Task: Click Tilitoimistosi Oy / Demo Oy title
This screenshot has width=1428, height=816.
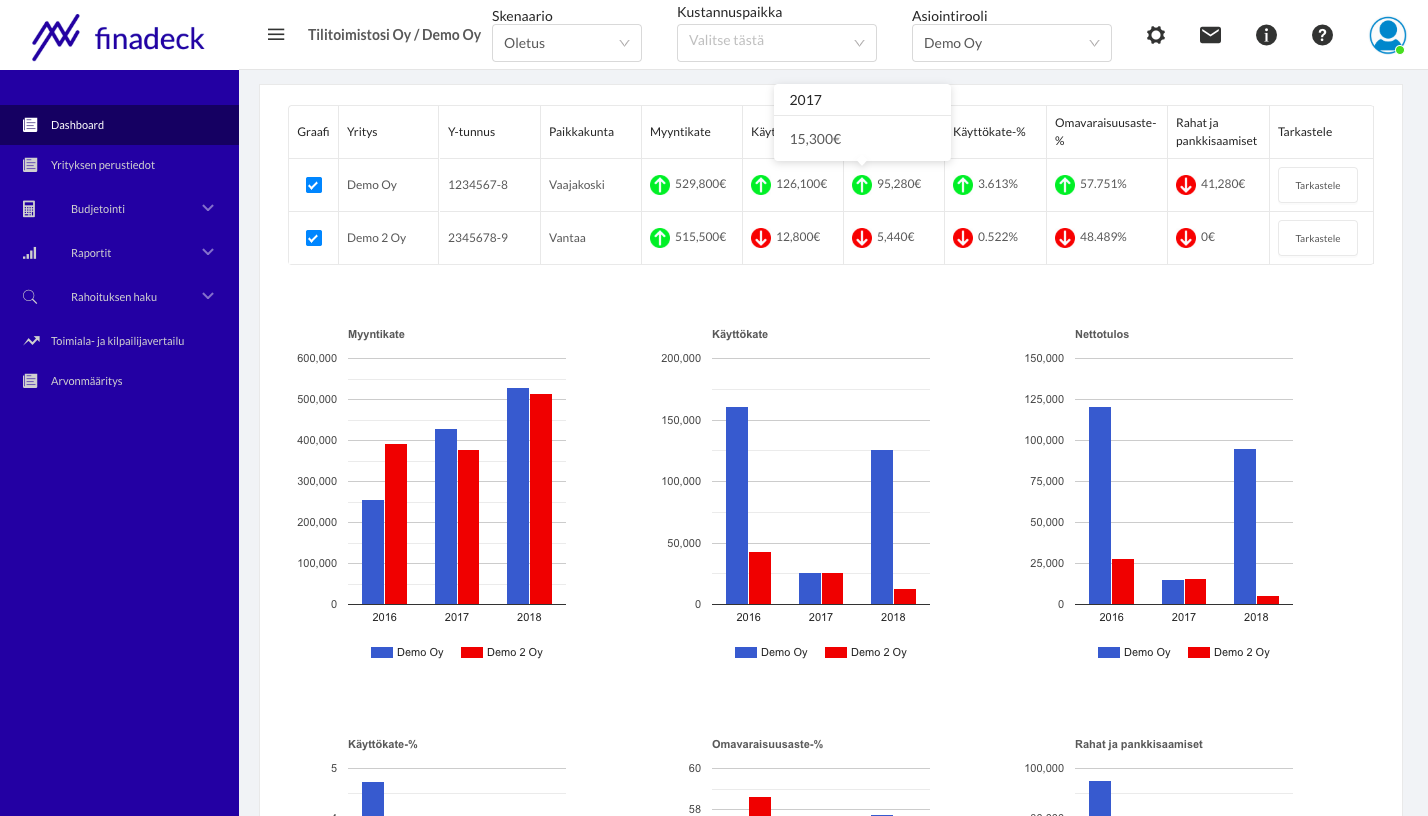Action: click(395, 35)
